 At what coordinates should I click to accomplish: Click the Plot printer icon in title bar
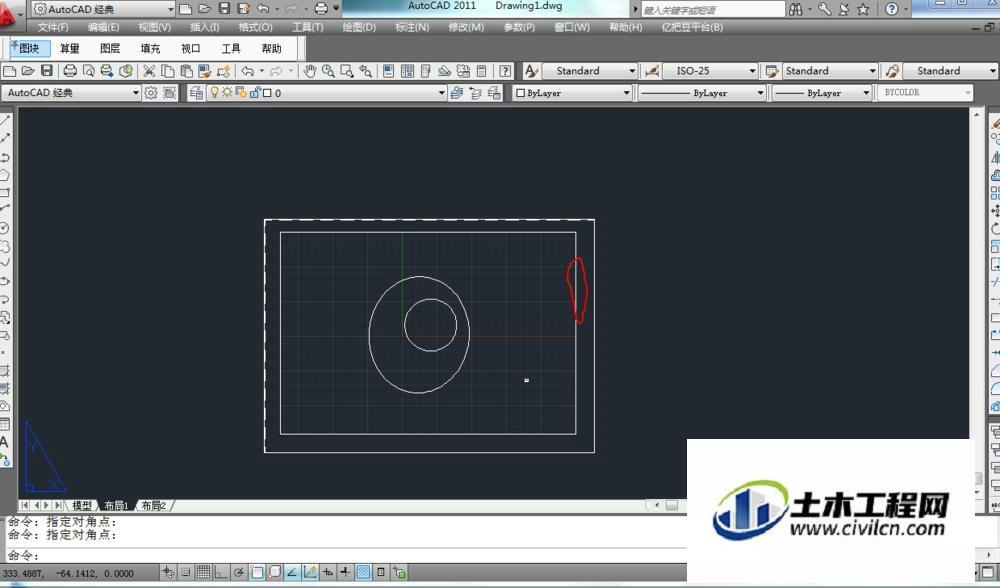coord(321,8)
